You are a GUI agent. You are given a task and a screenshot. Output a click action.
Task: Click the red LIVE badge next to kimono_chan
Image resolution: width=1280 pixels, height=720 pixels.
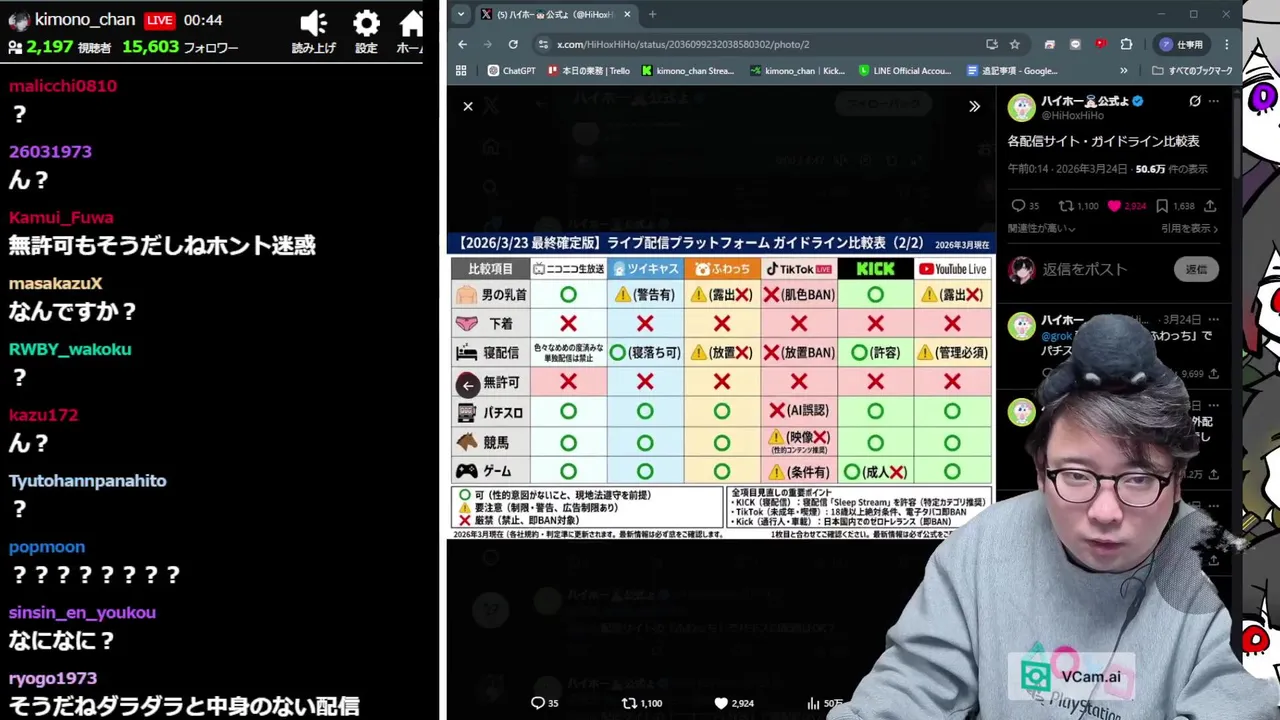click(160, 20)
